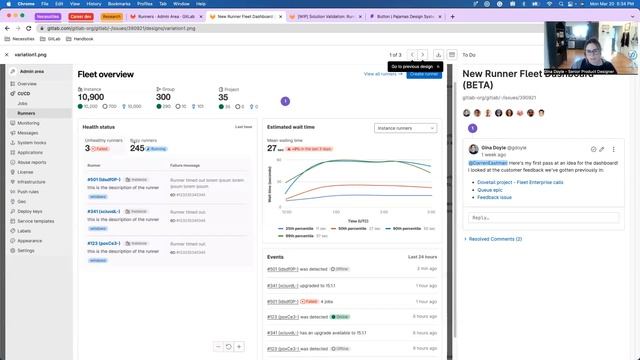
Task: Switch to Runners Admin Area GitLab tab
Action: click(166, 17)
